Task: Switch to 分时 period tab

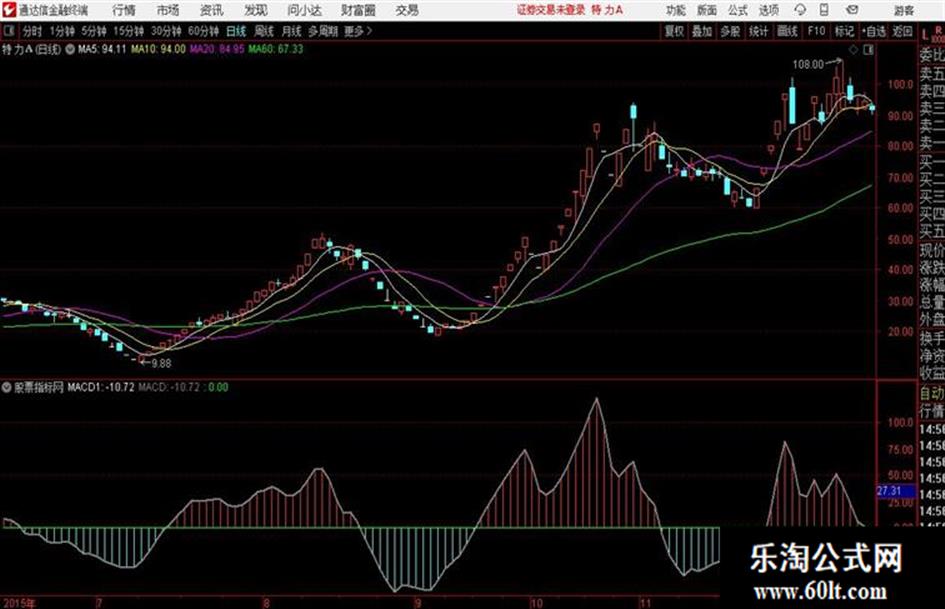Action: point(32,31)
